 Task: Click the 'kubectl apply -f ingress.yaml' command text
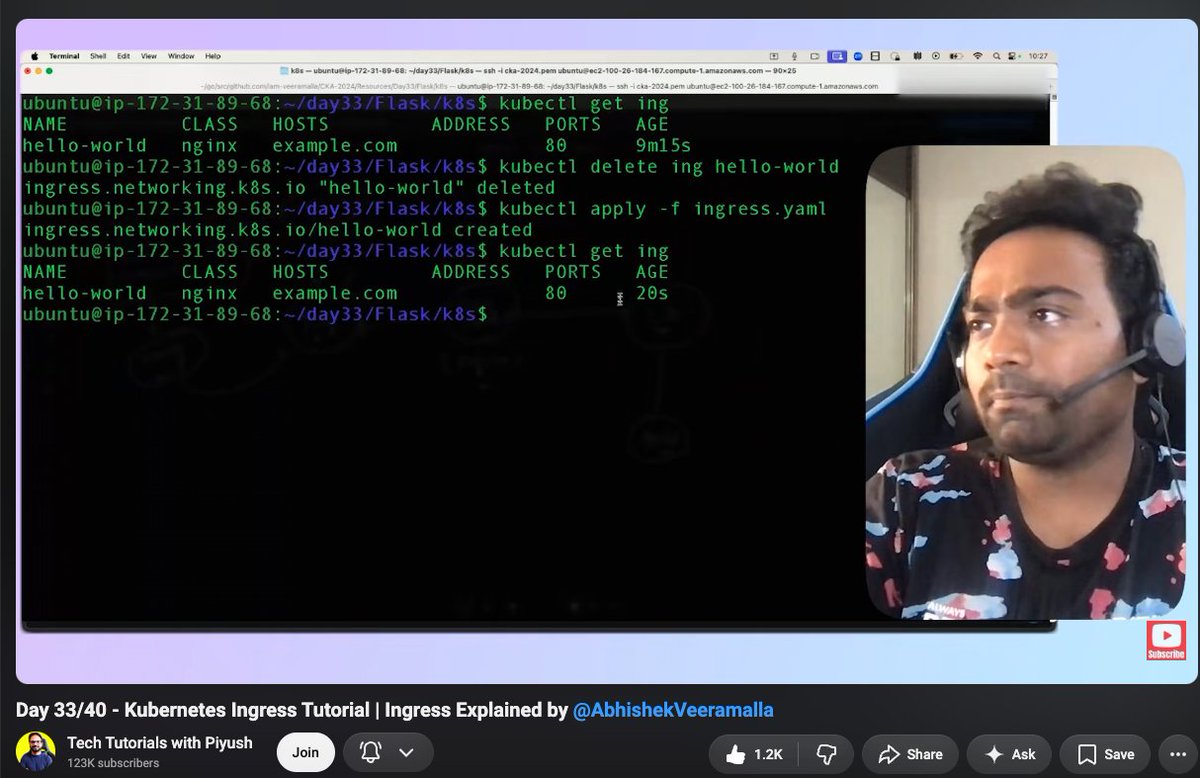coord(663,208)
